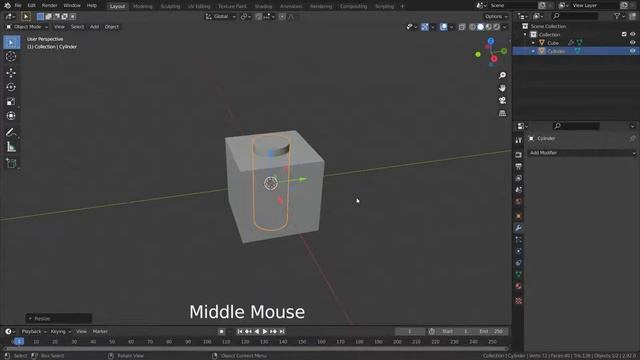Image resolution: width=640 pixels, height=360 pixels.
Task: Switch to the Modeling workspace tab
Action: [x=142, y=7]
